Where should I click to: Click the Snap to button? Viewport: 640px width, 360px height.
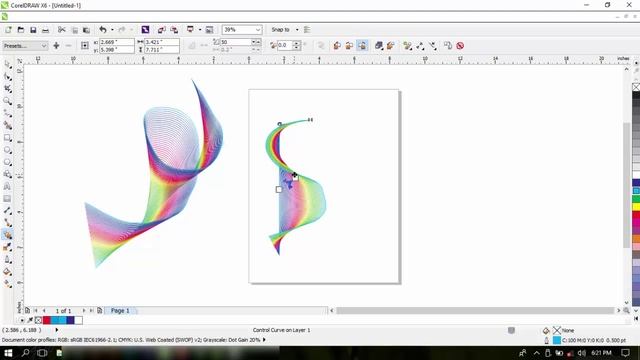click(x=280, y=30)
